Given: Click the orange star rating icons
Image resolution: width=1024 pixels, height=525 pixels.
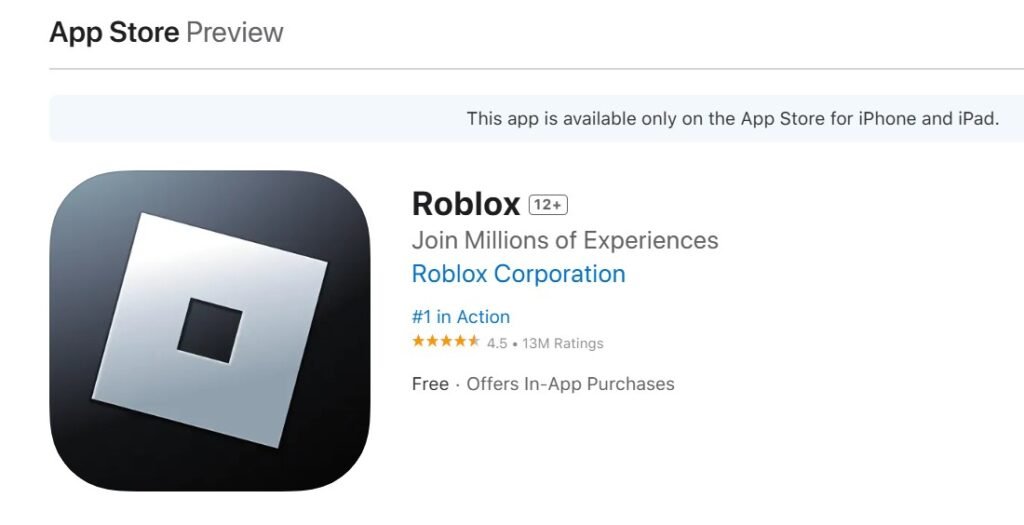Looking at the screenshot, I should point(446,342).
